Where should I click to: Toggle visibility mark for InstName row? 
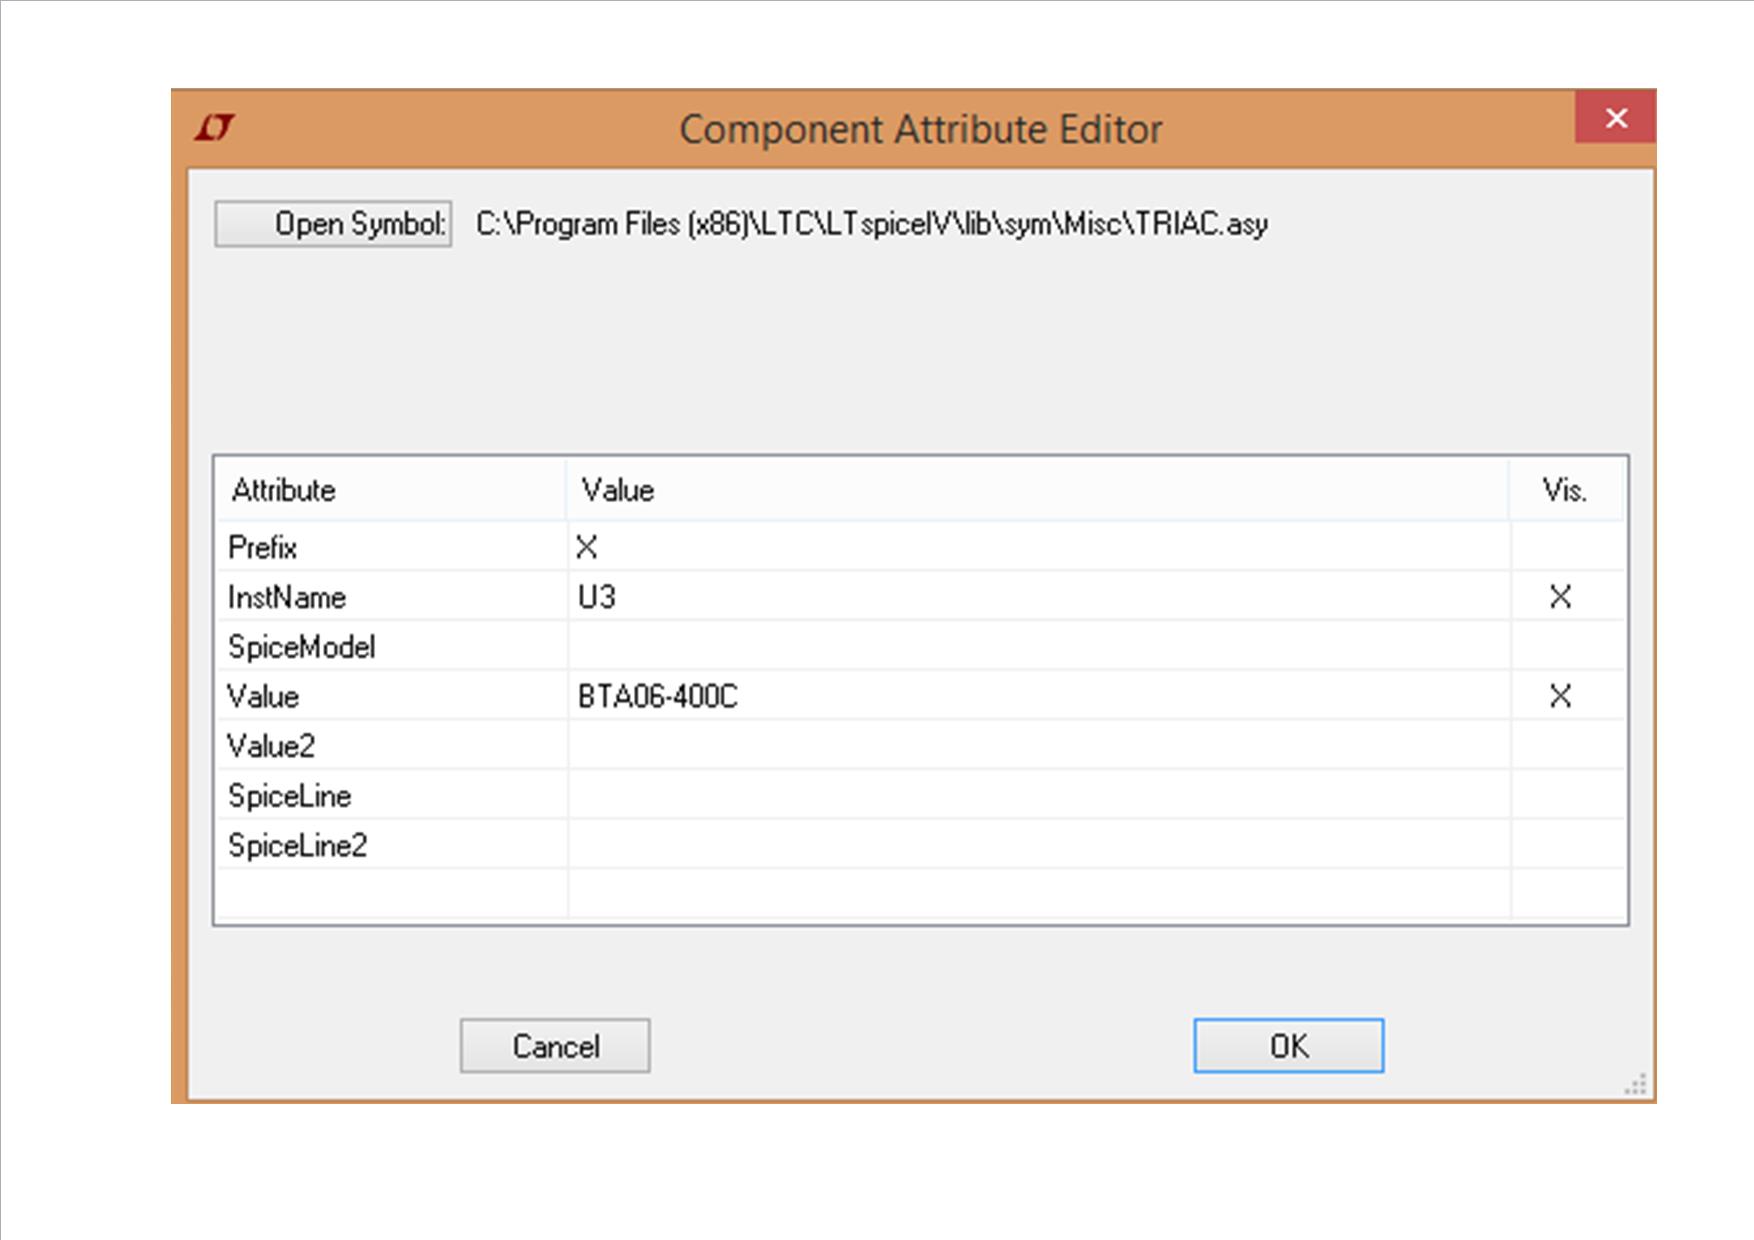(x=1560, y=597)
